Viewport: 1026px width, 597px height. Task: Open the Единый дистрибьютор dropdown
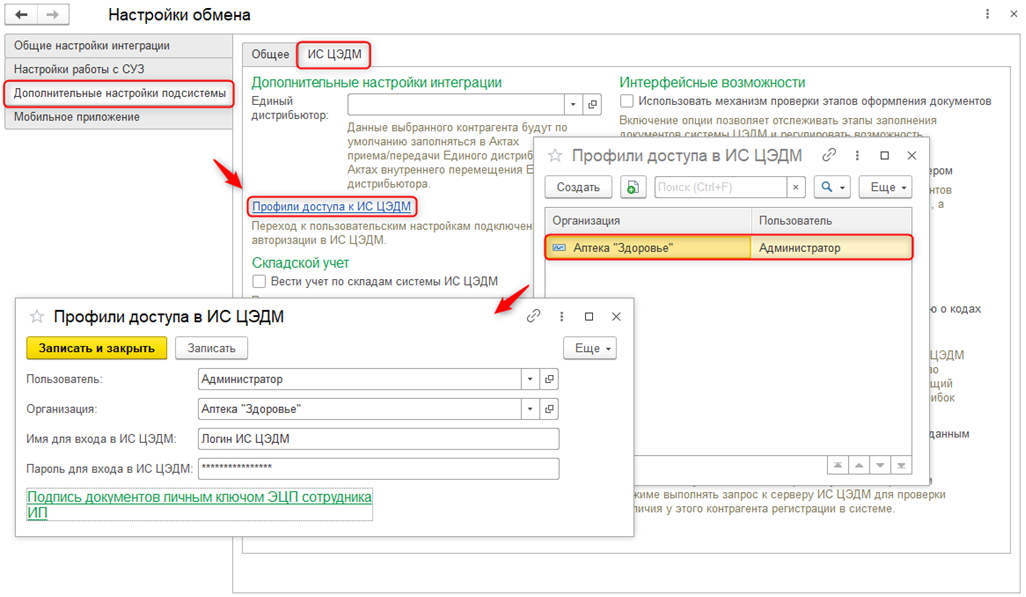[x=573, y=105]
